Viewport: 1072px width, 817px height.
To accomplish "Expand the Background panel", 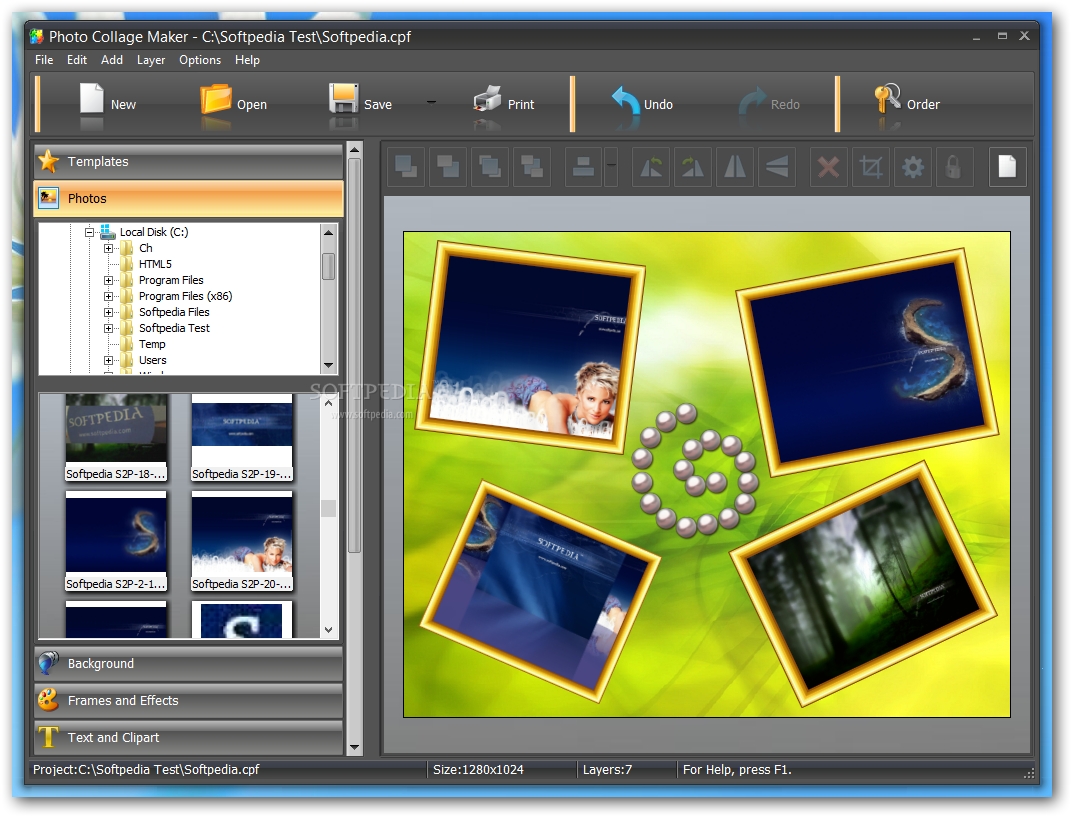I will coord(188,663).
